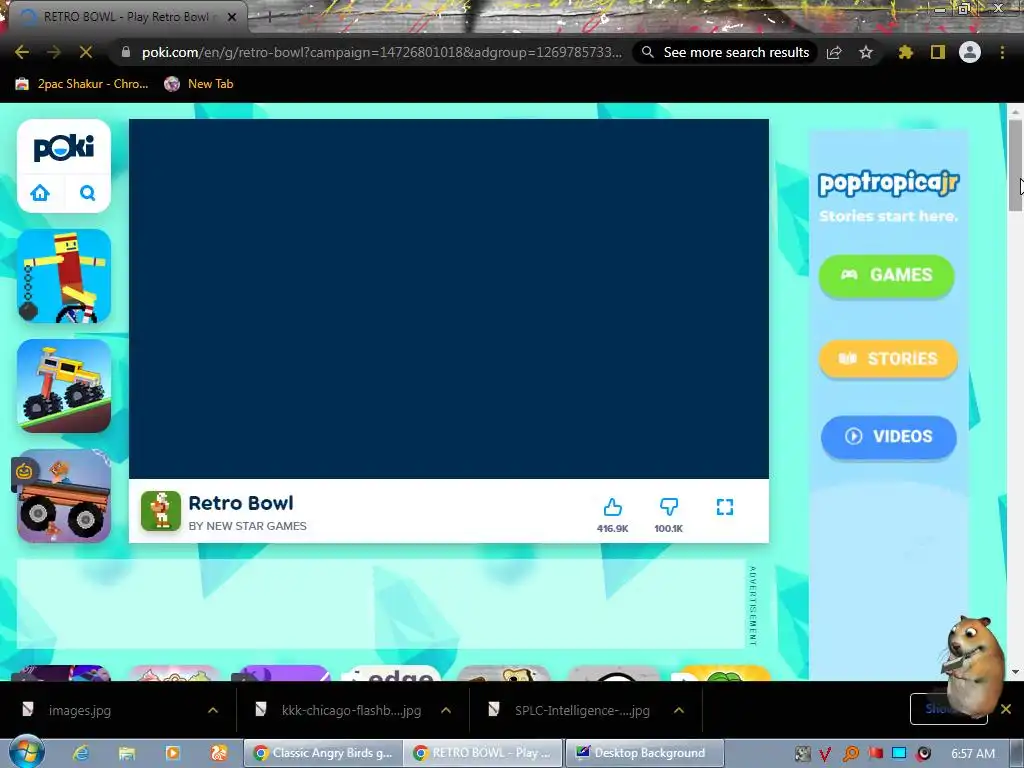Open Windows Media Player taskbar icon

point(172,753)
